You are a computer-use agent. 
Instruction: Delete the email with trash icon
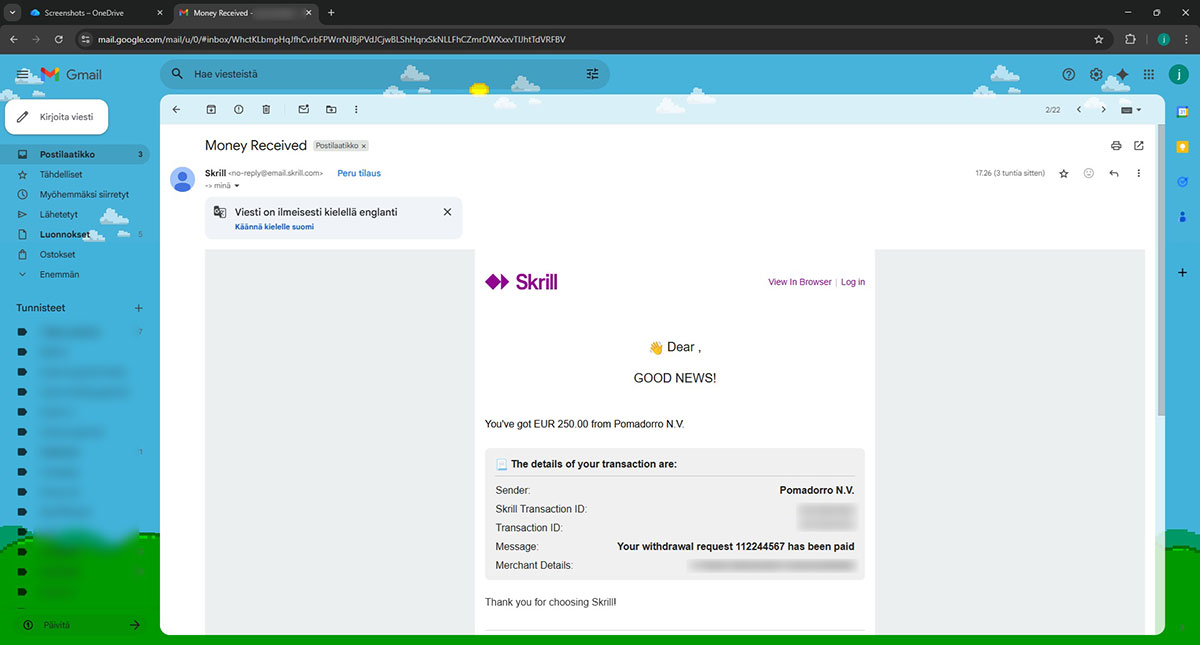point(266,109)
